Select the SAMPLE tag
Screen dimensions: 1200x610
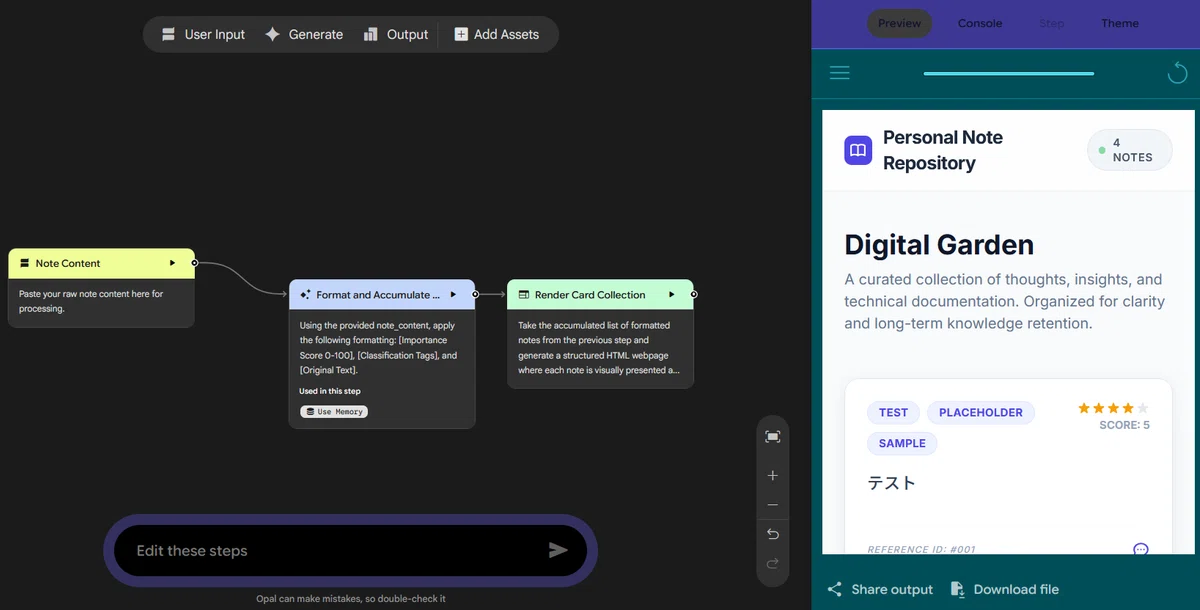point(902,443)
